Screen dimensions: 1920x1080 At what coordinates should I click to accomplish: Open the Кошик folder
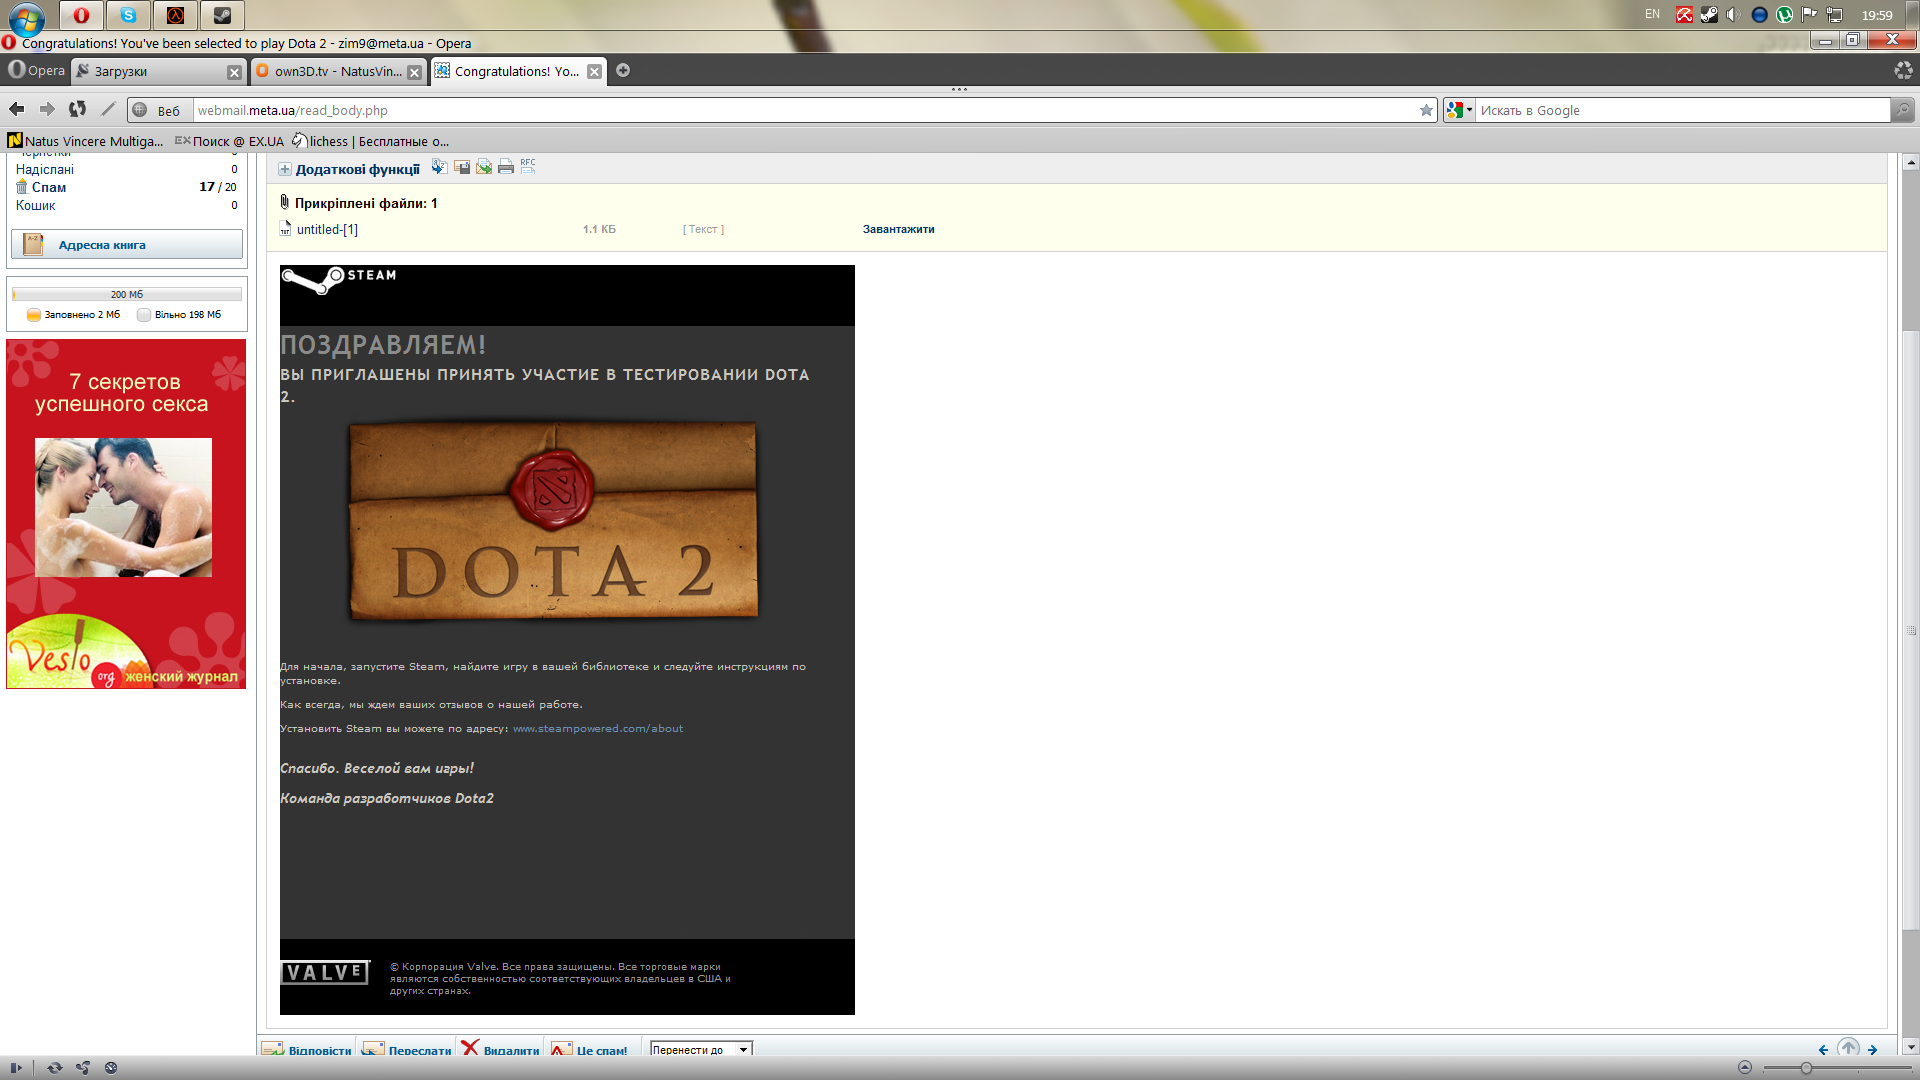click(x=36, y=205)
